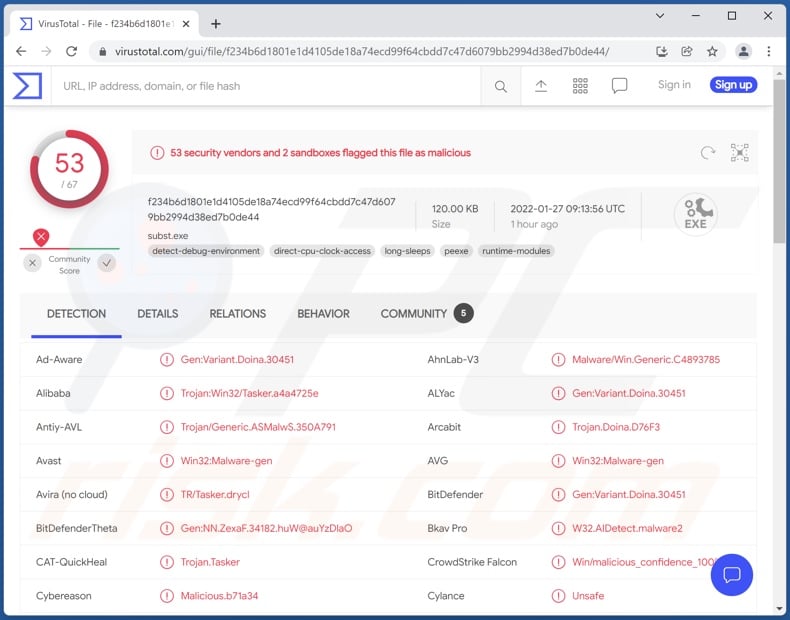Open the floating chat support button
Screen dimensions: 790x620
coord(732,575)
